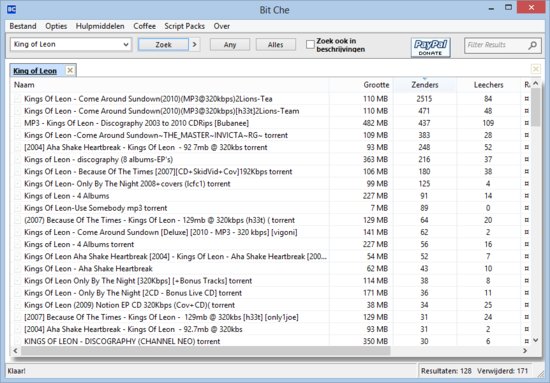Open the search term dropdown arrow
Screen dimensions: 550x383
(x=126, y=45)
